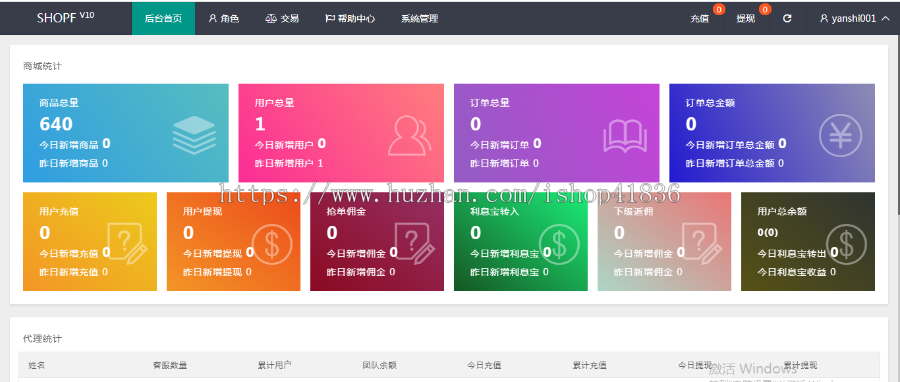Click the dollar icon on 利息宝转入 card
Screen dimensions: 900x382
(x=559, y=244)
